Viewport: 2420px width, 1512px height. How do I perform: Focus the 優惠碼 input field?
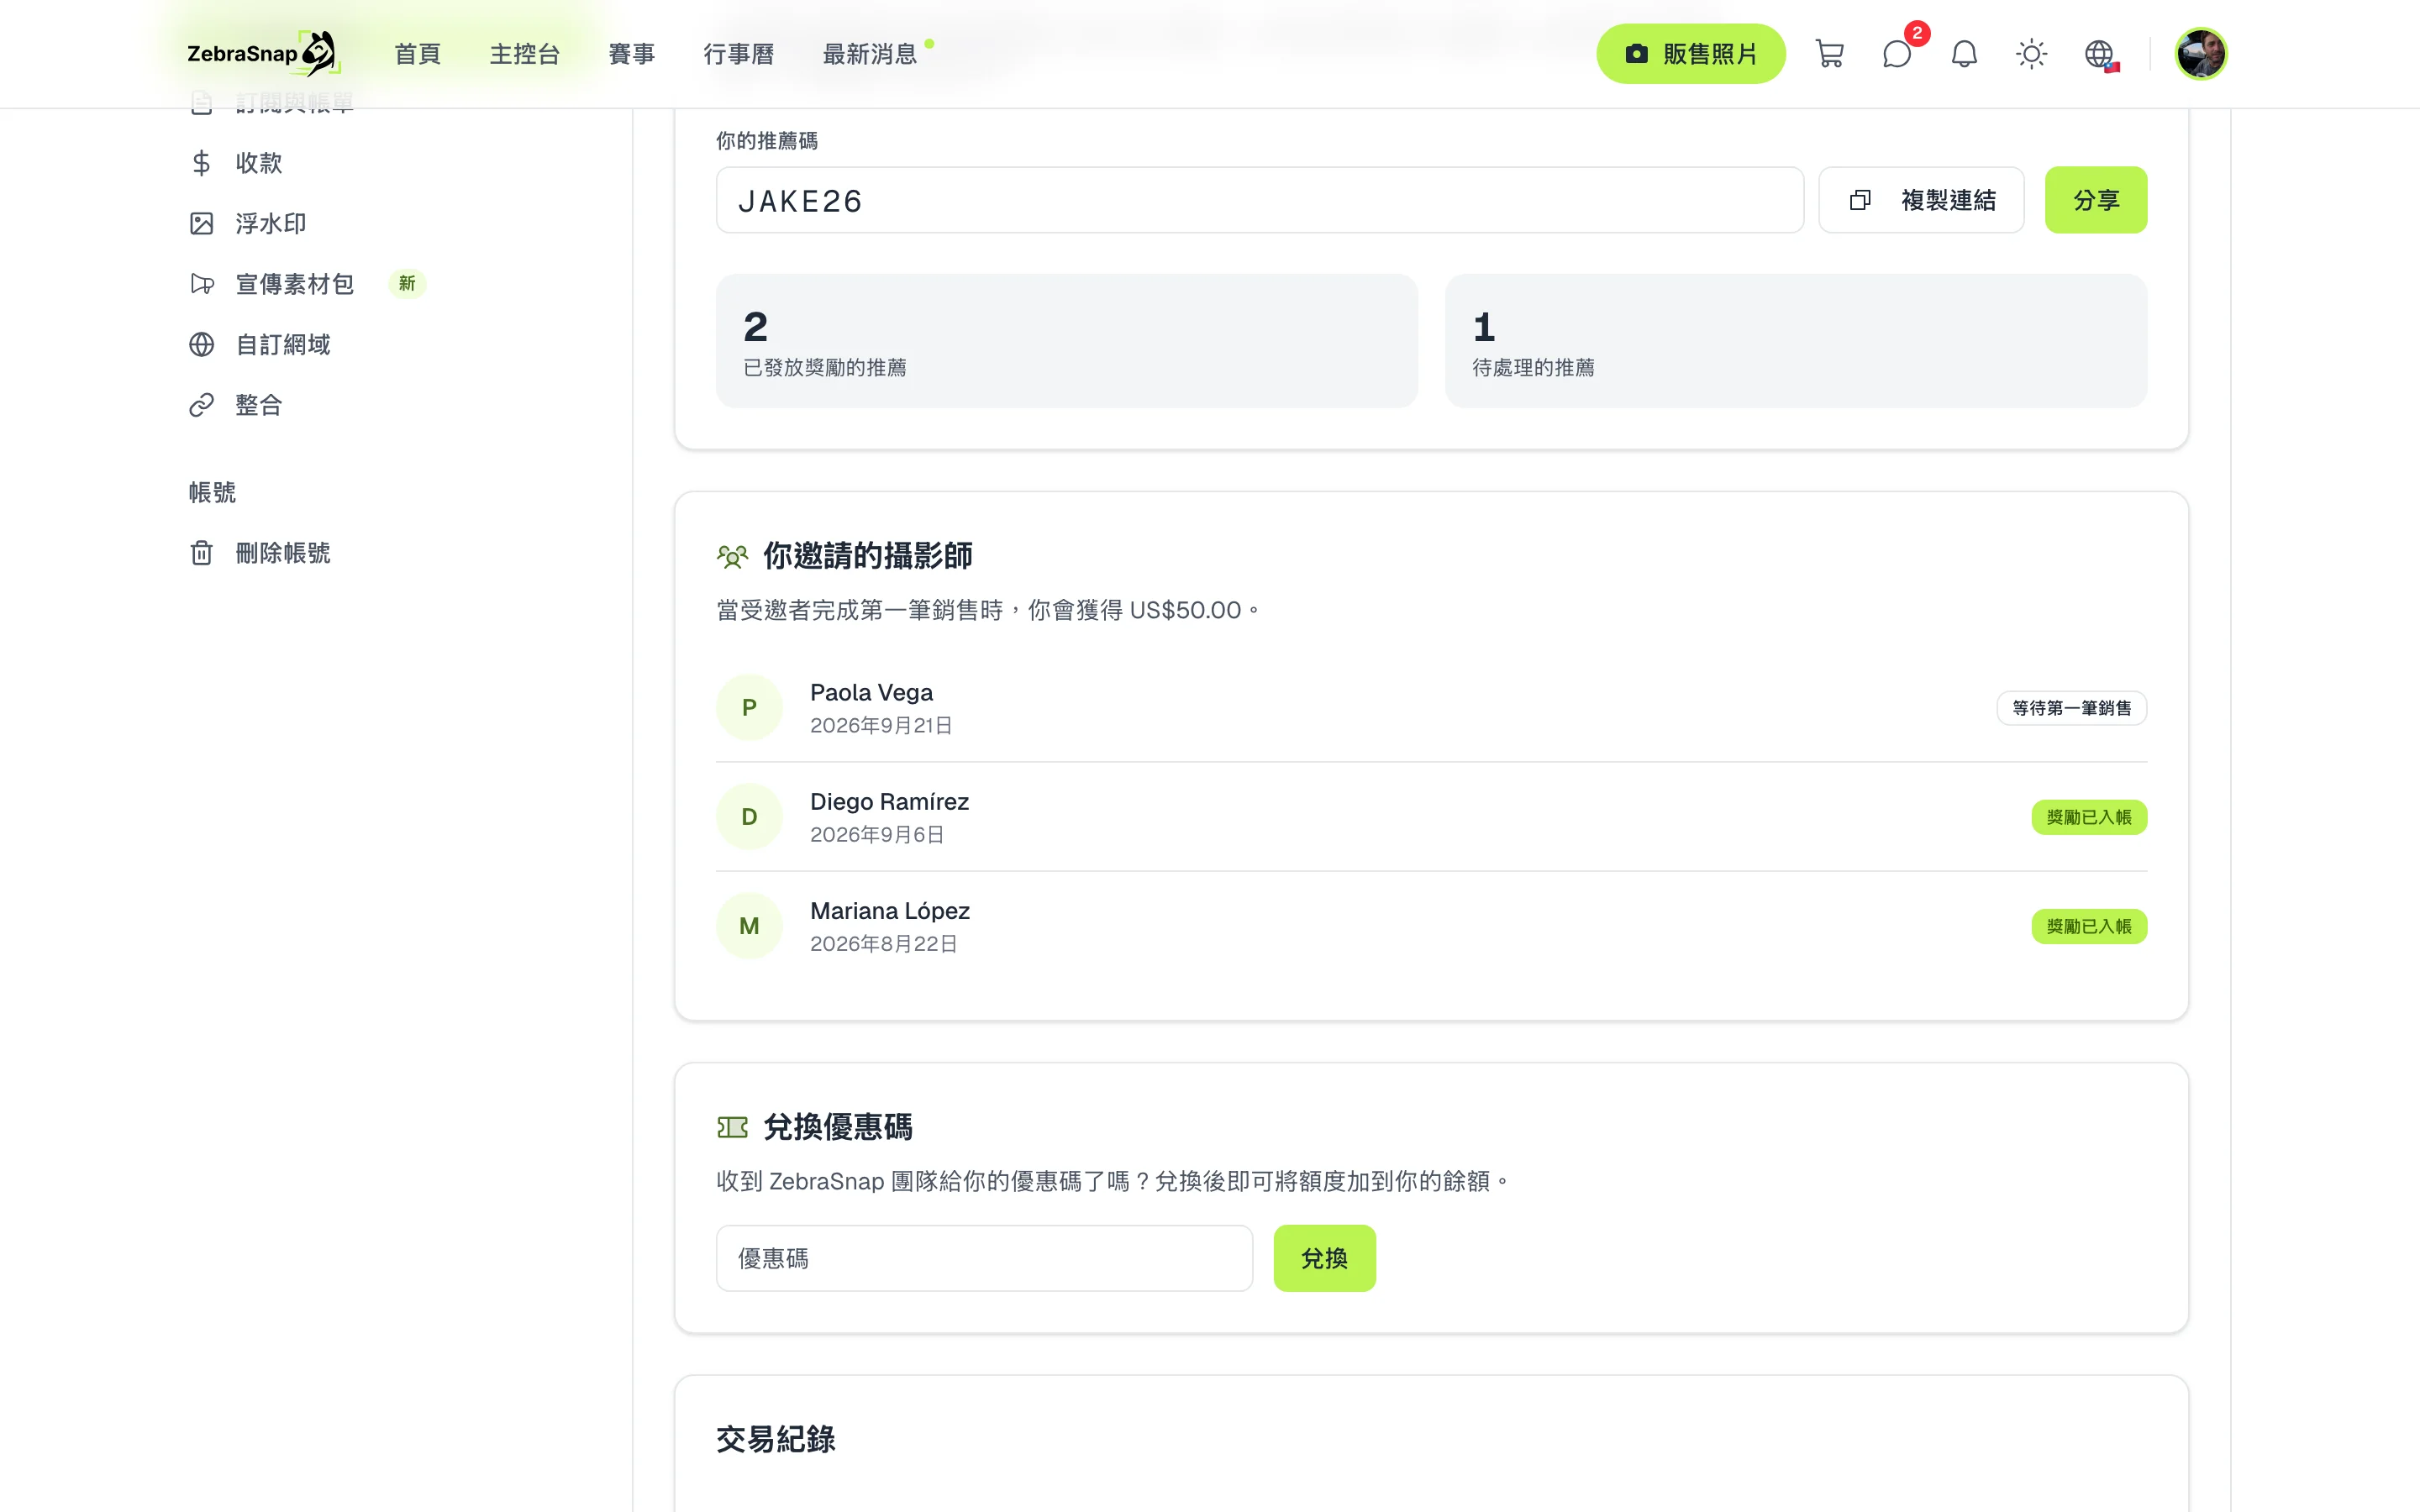click(x=984, y=1258)
